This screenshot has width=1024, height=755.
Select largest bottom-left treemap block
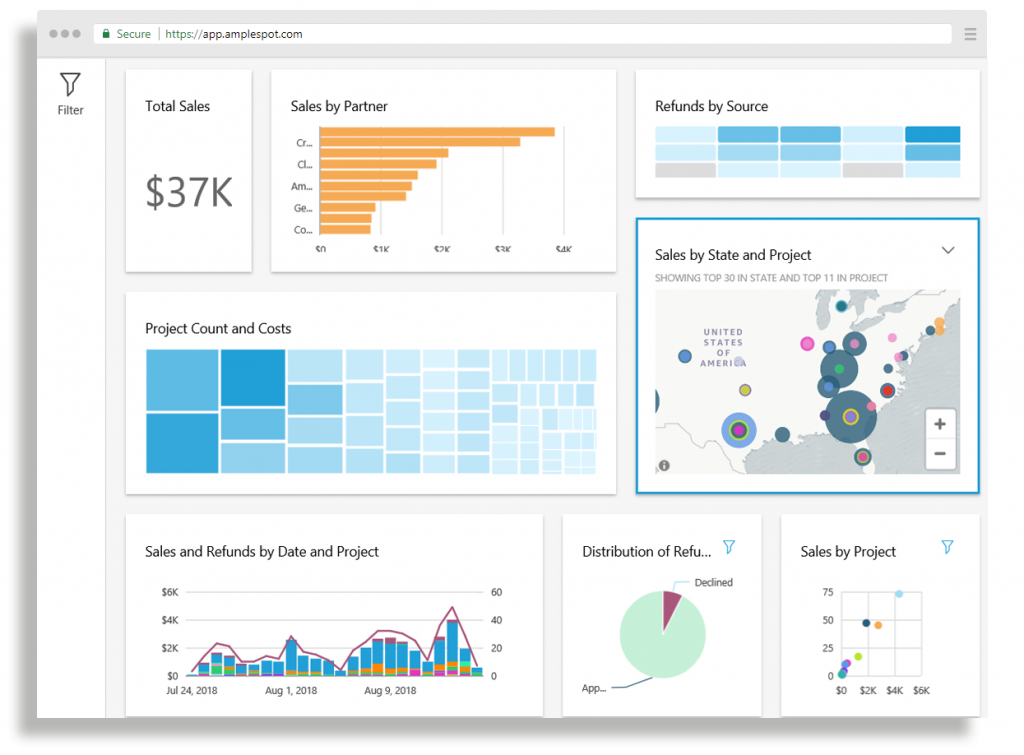click(x=182, y=442)
